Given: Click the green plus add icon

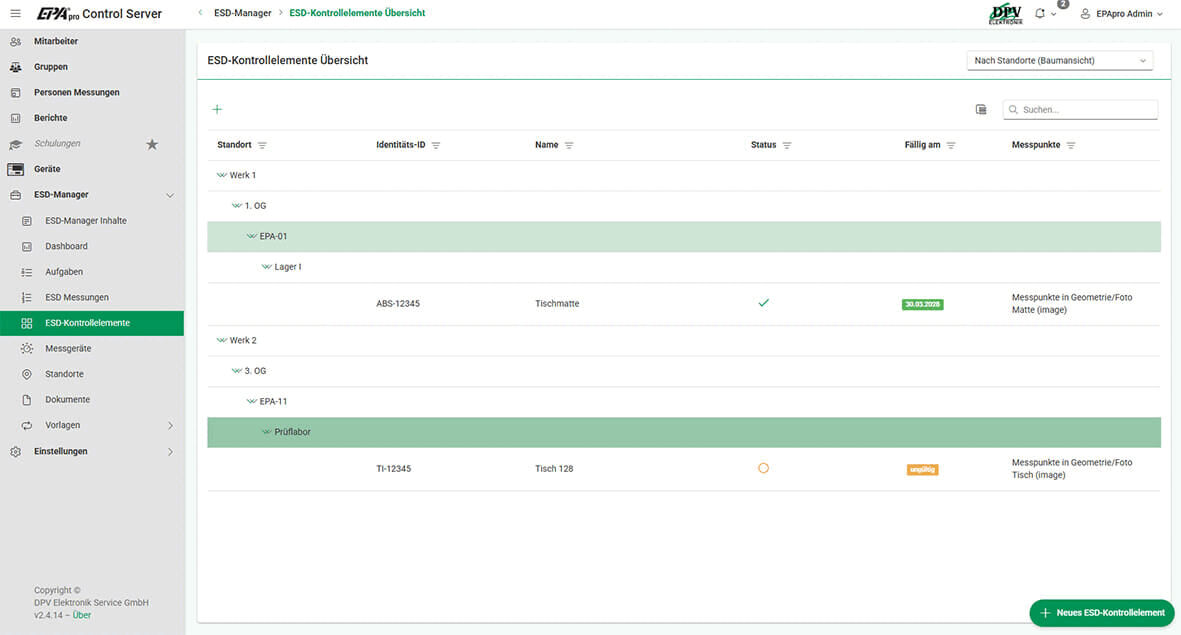Looking at the screenshot, I should click(x=217, y=109).
